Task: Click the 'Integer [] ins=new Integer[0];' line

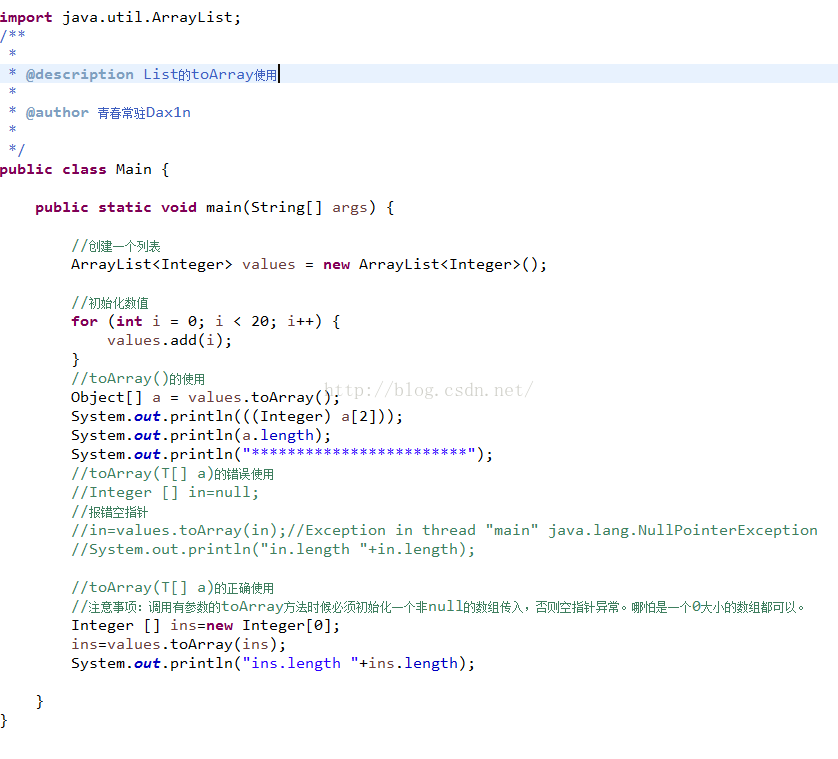Action: (205, 625)
